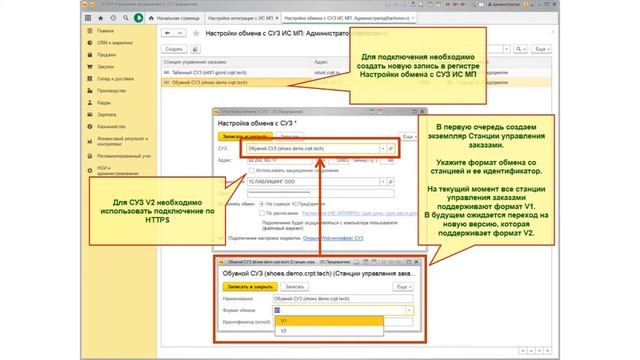Switch to the Начальная страница tab
The width and height of the screenshot is (640, 360).
(175, 18)
